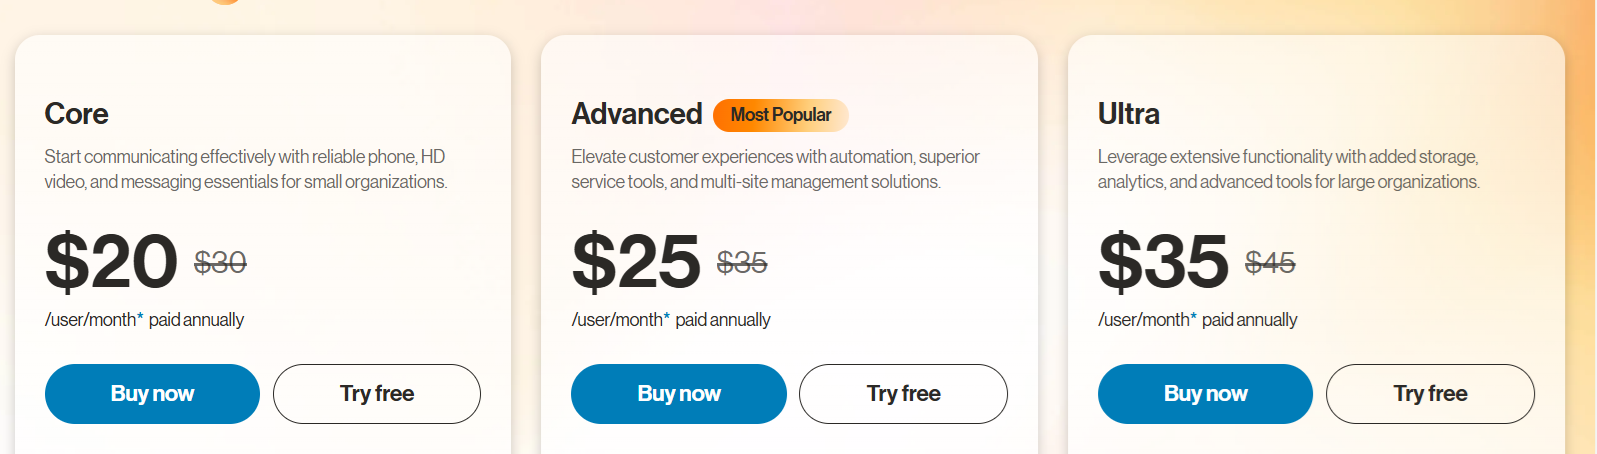
Task: Select Try free on the Ultra plan
Action: [1430, 394]
